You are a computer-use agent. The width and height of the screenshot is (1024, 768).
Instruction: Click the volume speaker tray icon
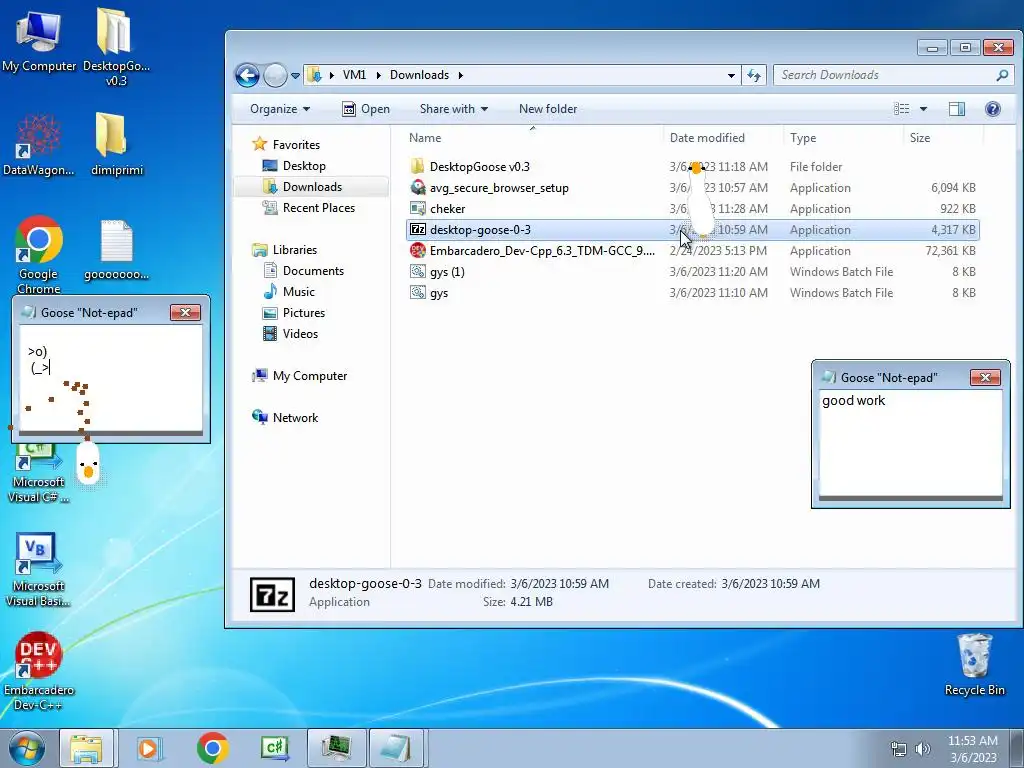coord(923,749)
